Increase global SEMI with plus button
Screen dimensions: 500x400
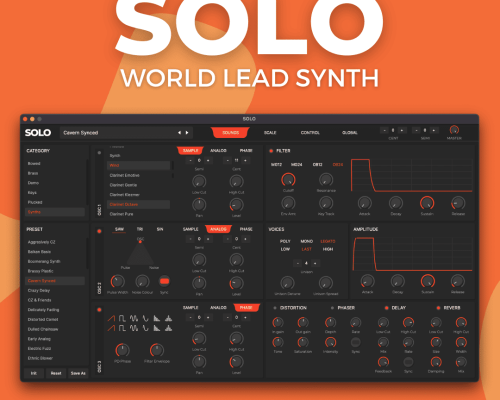click(434, 130)
